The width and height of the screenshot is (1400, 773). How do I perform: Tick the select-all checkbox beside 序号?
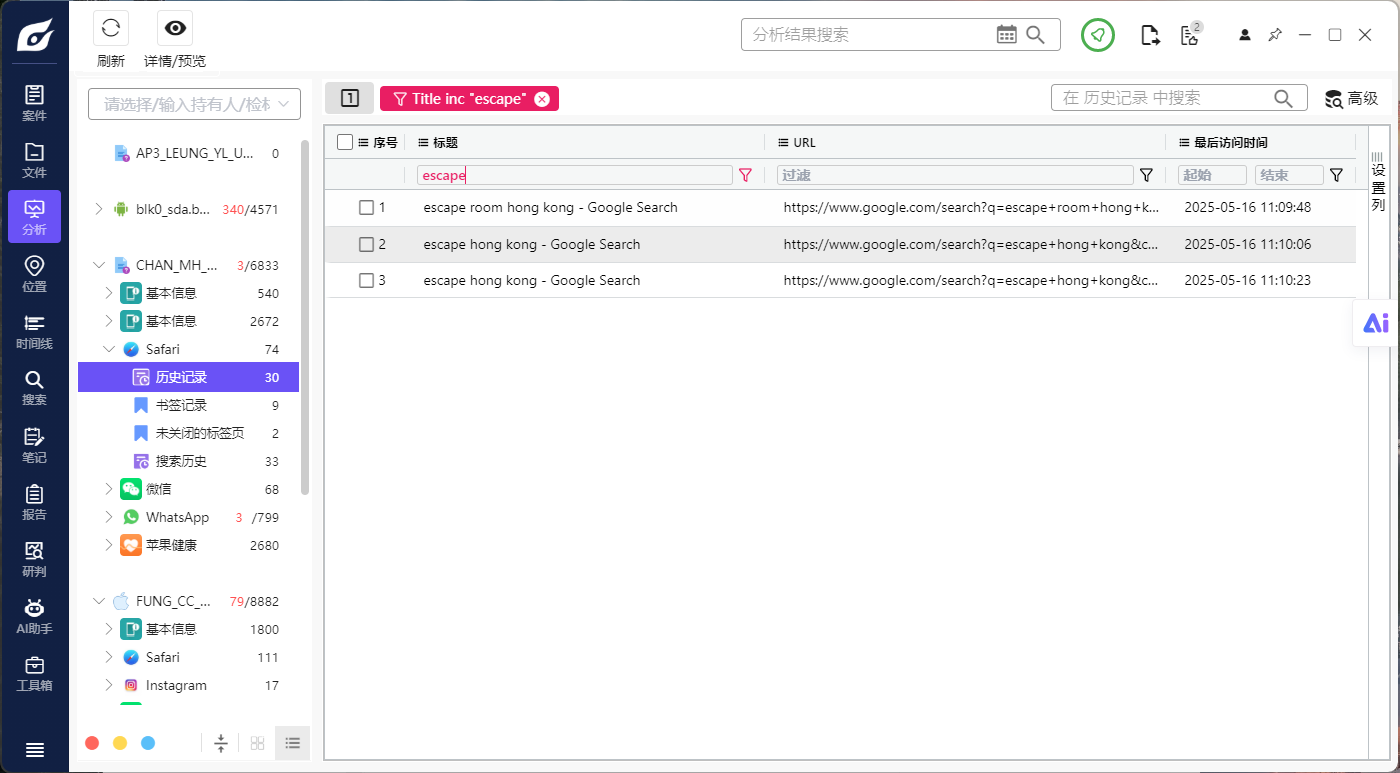point(345,142)
